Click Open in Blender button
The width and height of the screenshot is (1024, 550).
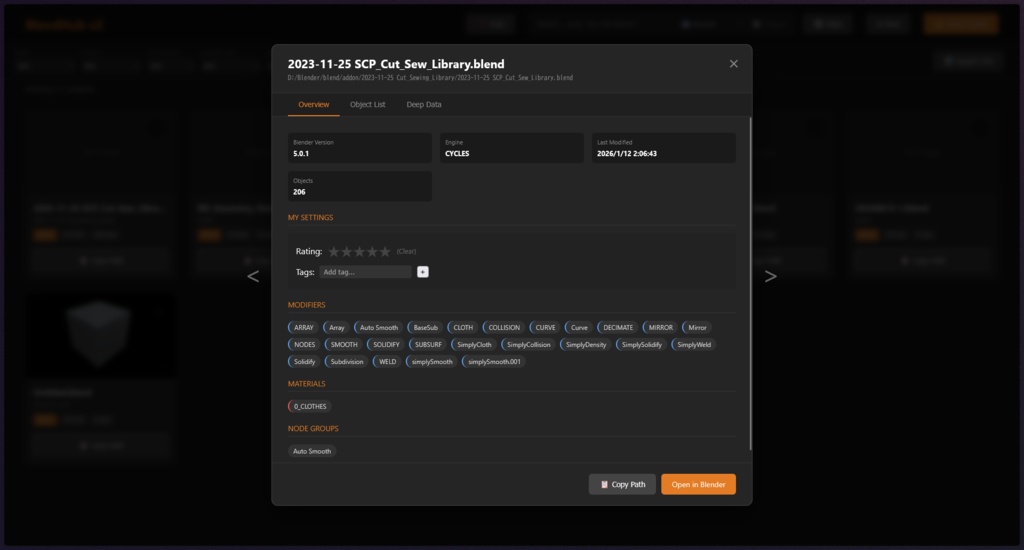(x=698, y=485)
